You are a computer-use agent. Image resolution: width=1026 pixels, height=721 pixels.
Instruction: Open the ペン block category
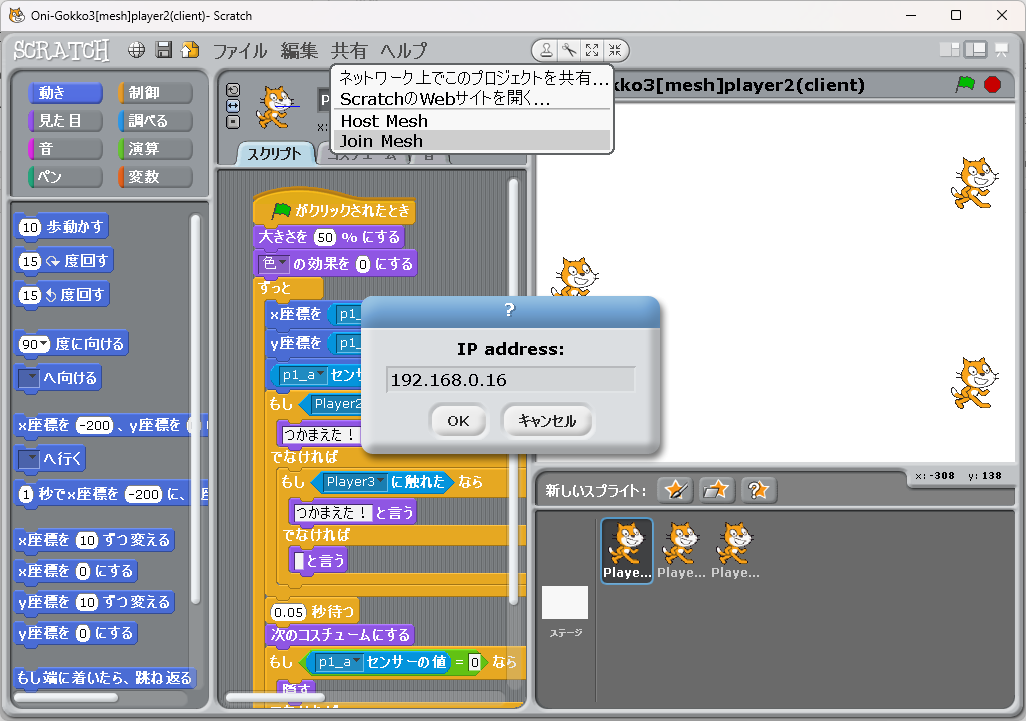(x=65, y=177)
